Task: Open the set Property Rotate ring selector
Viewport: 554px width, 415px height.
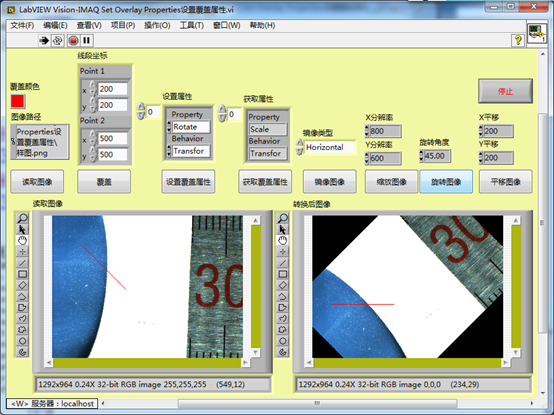Action: [x=191, y=127]
